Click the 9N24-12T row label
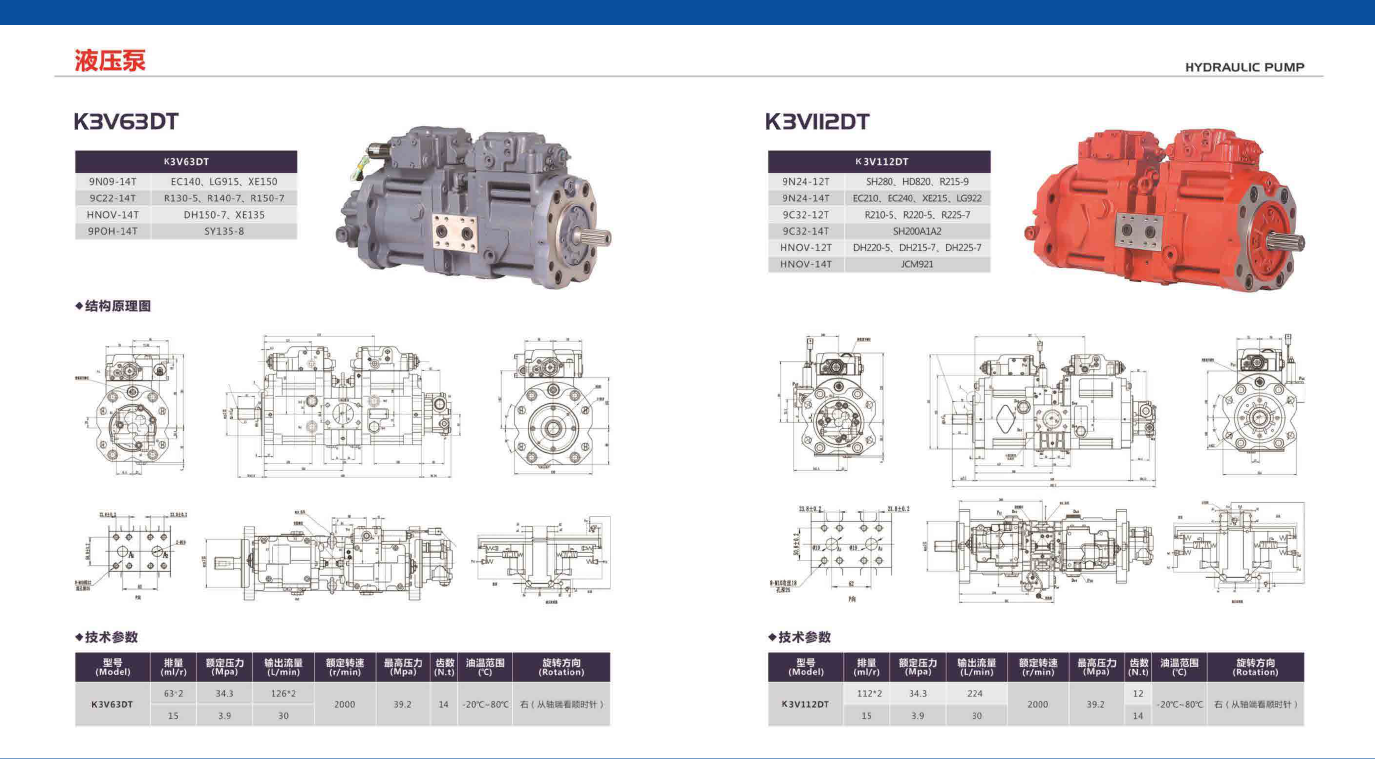 pyautogui.click(x=806, y=182)
